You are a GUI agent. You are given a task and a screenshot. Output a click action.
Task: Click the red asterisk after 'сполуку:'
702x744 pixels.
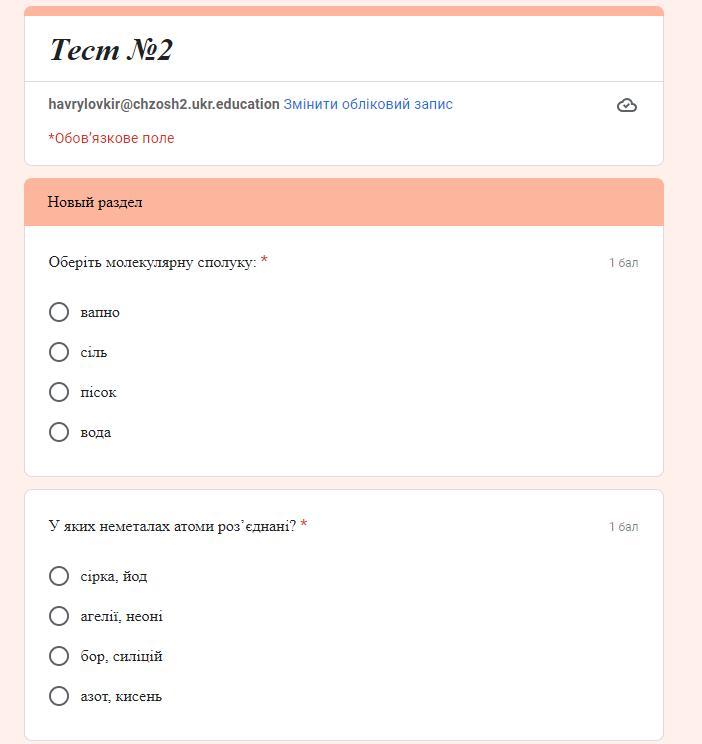click(x=264, y=260)
